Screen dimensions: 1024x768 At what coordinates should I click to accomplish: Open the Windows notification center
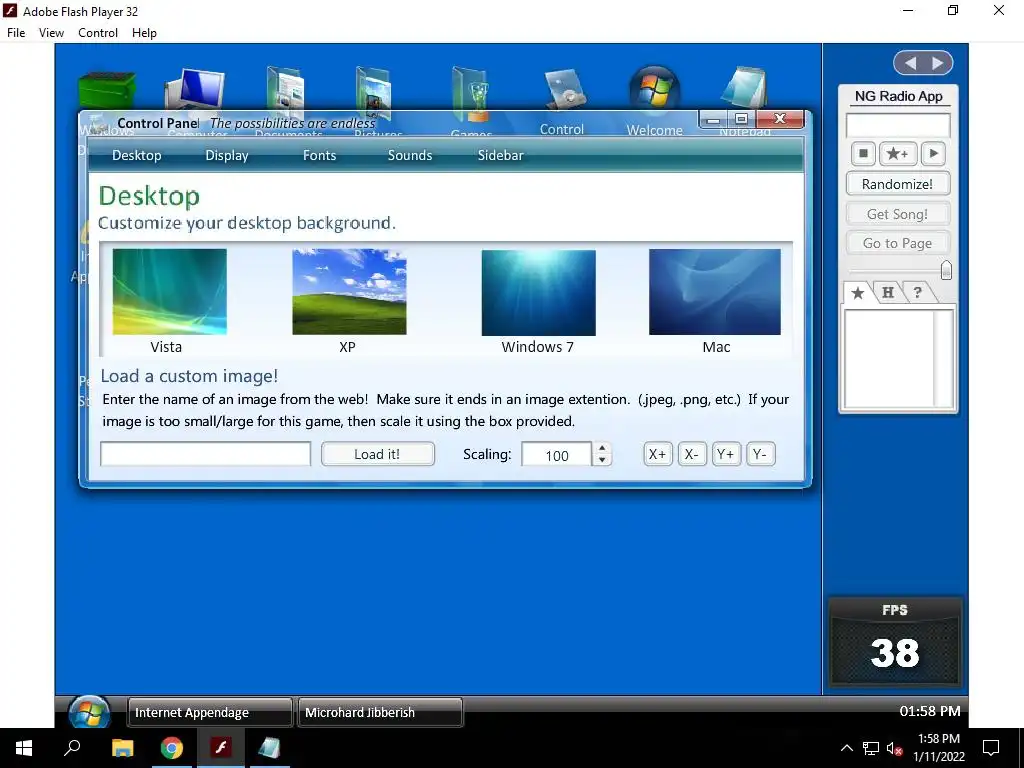991,748
